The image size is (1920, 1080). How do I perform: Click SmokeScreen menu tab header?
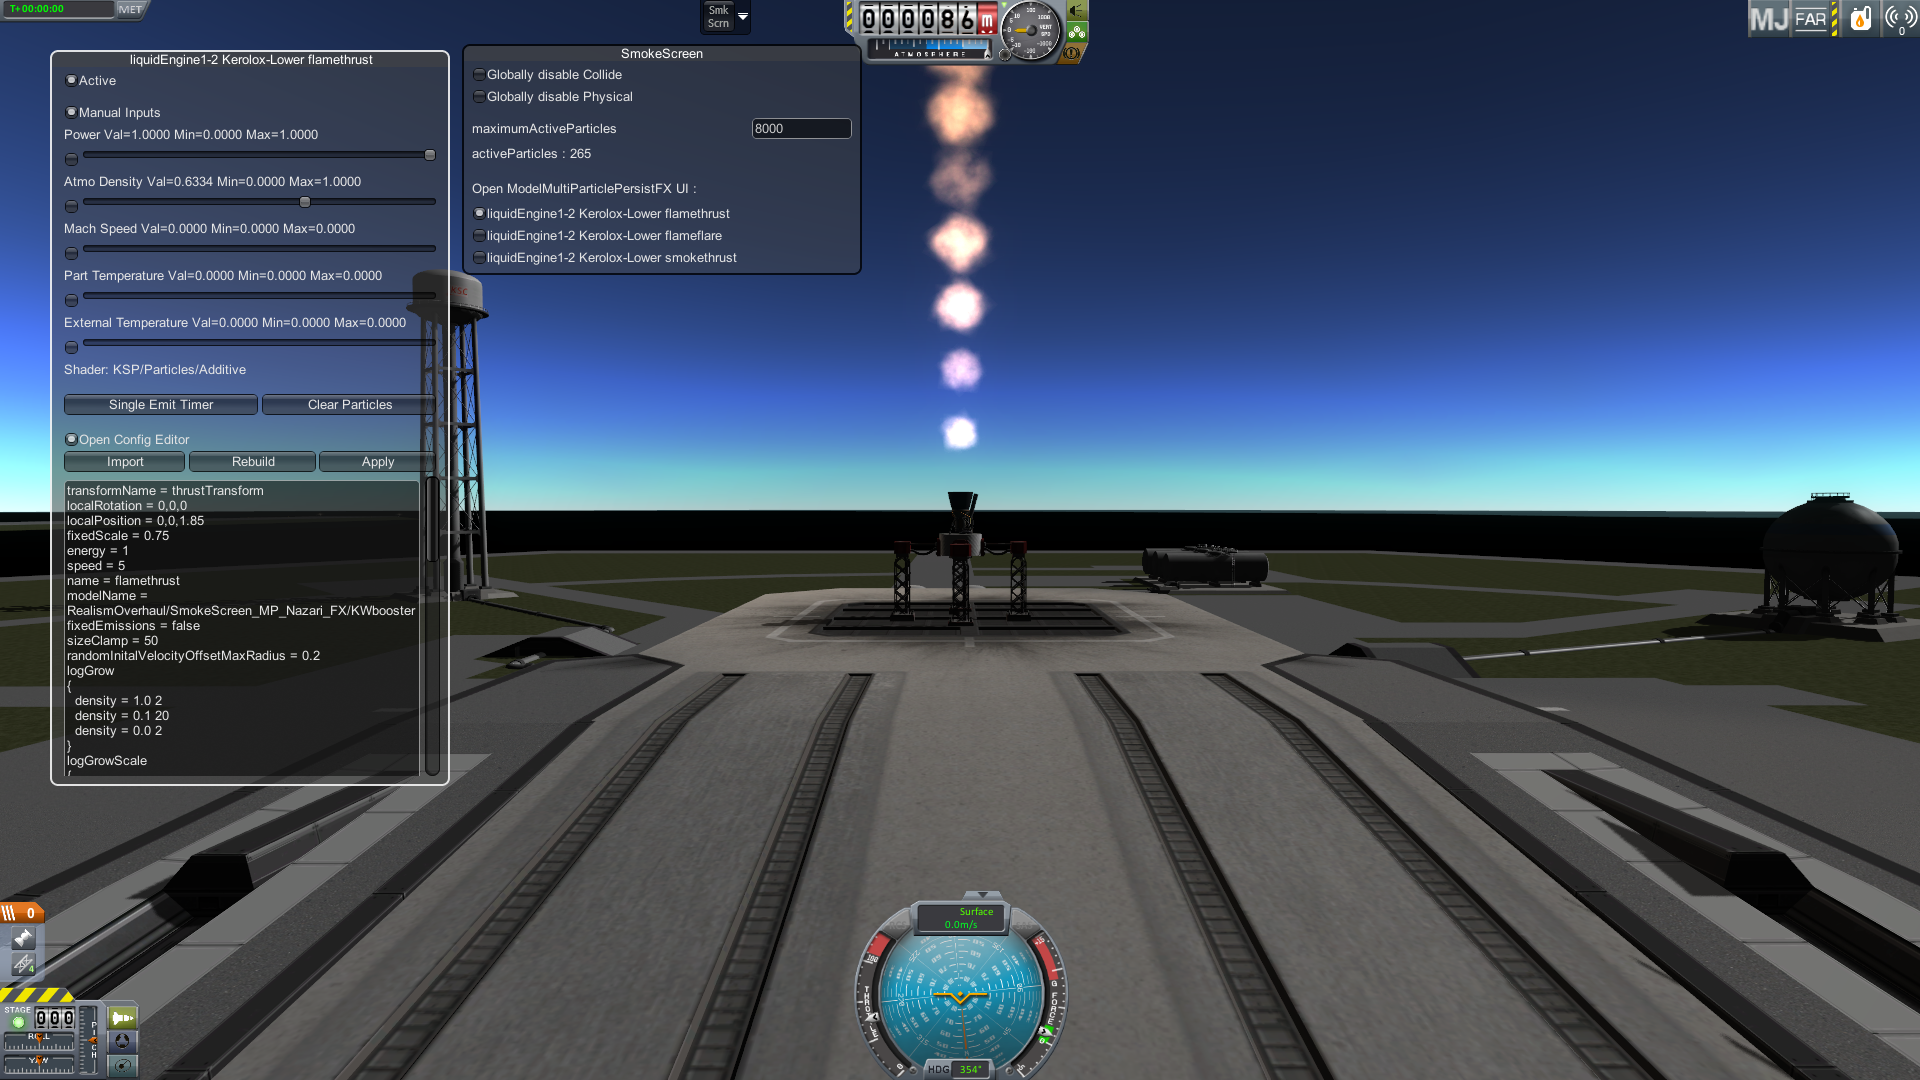pyautogui.click(x=661, y=53)
